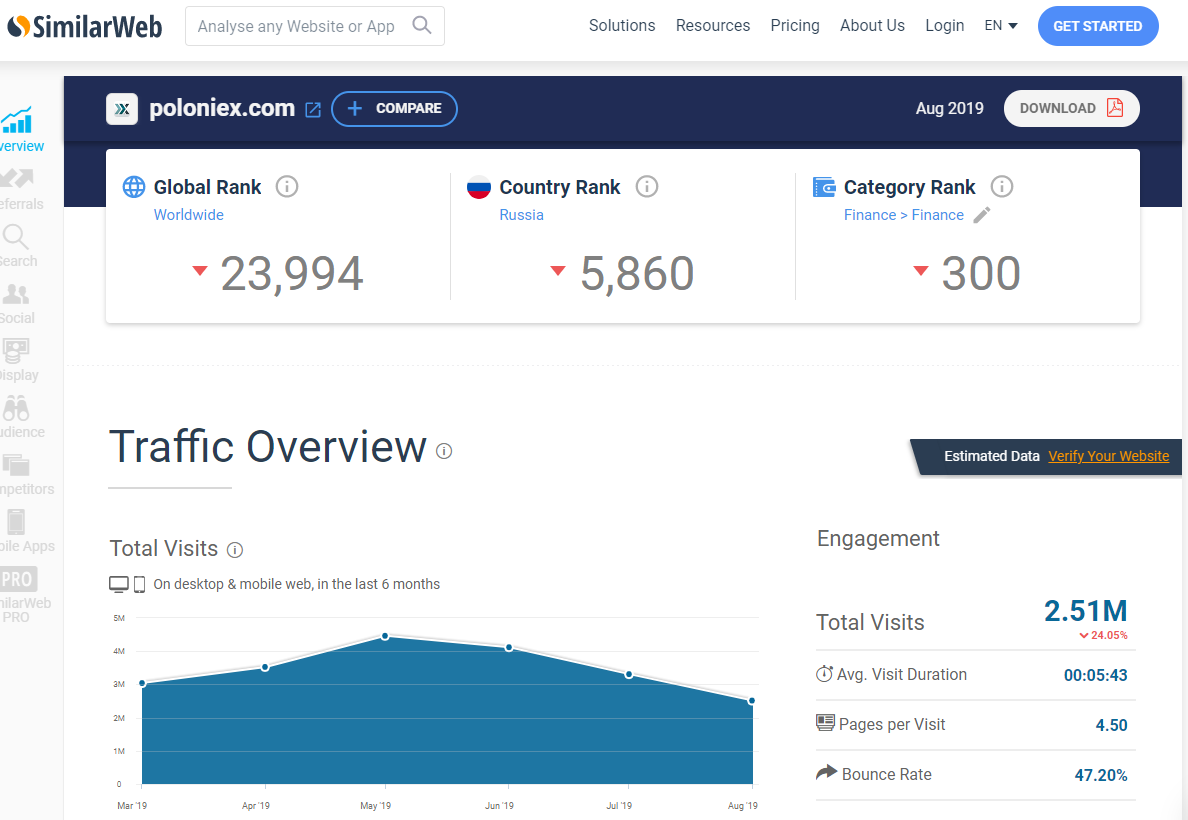Focus the Analyse any Website search field

[314, 26]
